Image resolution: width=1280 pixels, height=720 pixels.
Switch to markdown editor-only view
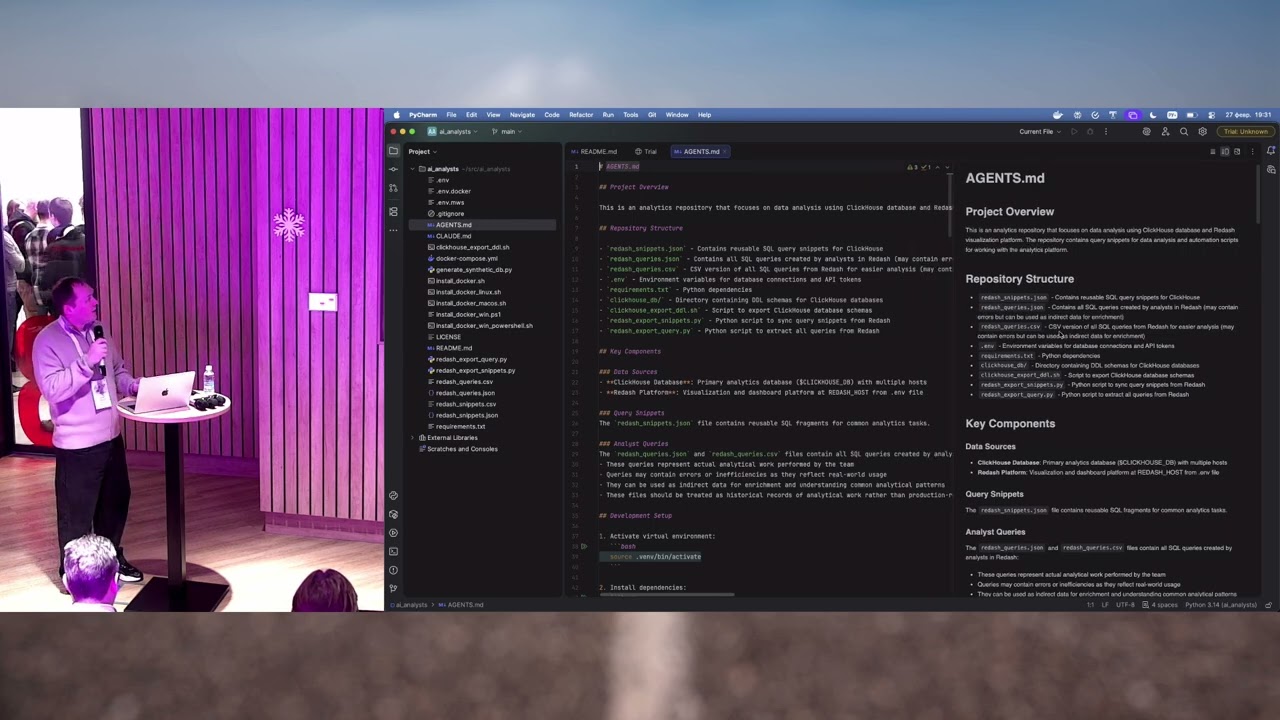tap(1213, 151)
